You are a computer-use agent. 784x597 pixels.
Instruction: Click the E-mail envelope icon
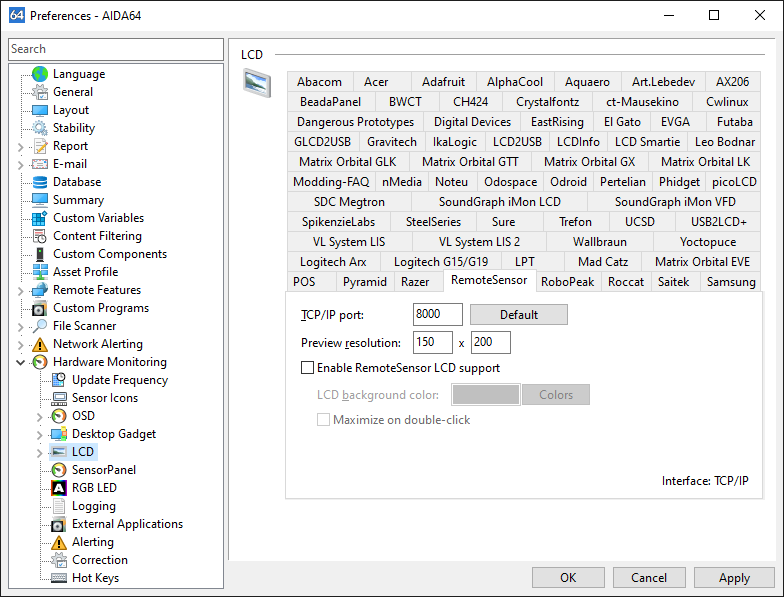point(40,164)
